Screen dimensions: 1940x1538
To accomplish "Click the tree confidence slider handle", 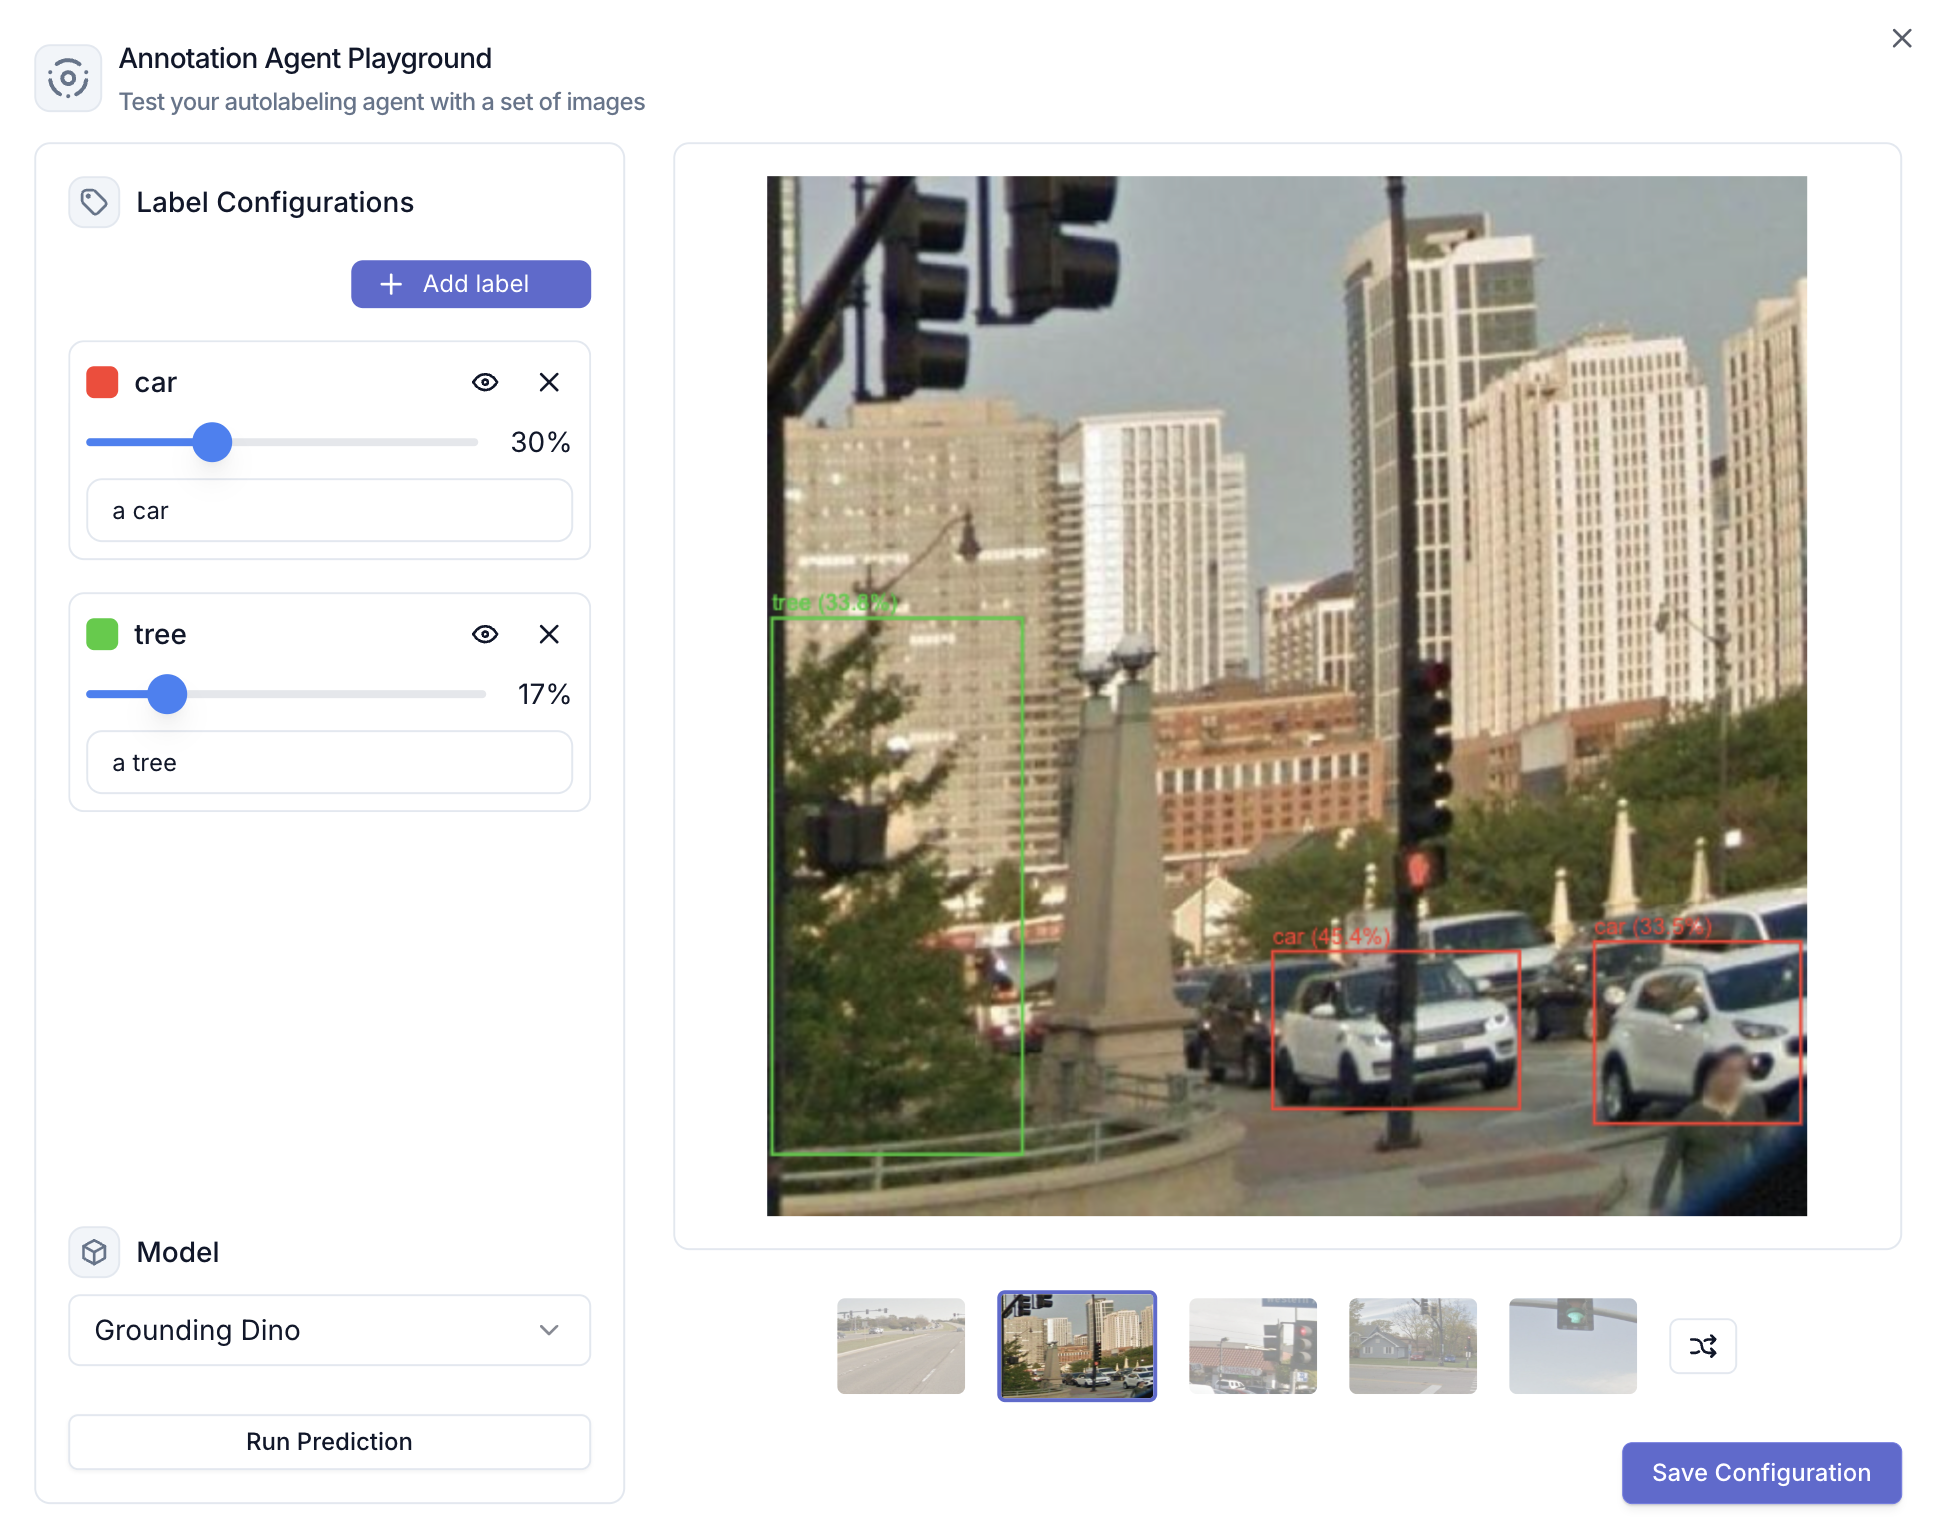I will pyautogui.click(x=167, y=694).
